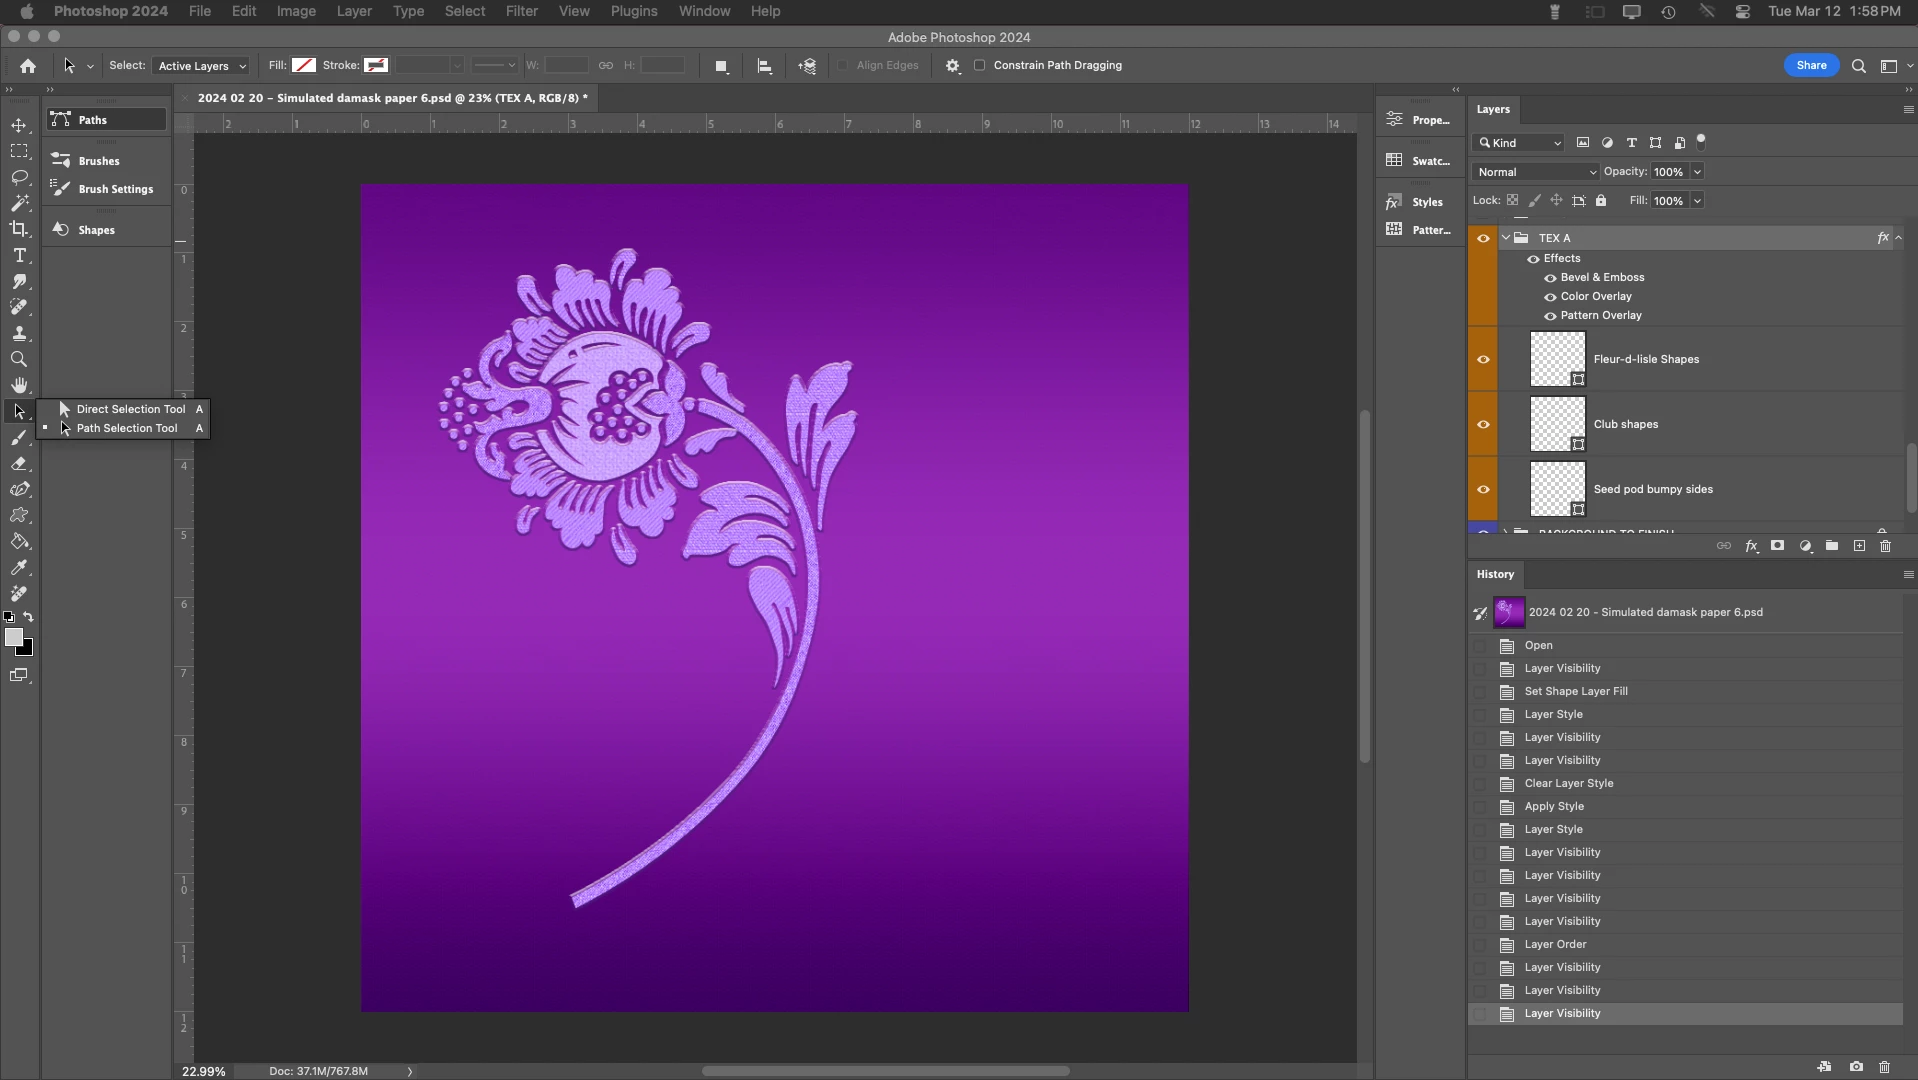Collapse the TEX A layer group
The image size is (1918, 1080).
click(x=1506, y=238)
